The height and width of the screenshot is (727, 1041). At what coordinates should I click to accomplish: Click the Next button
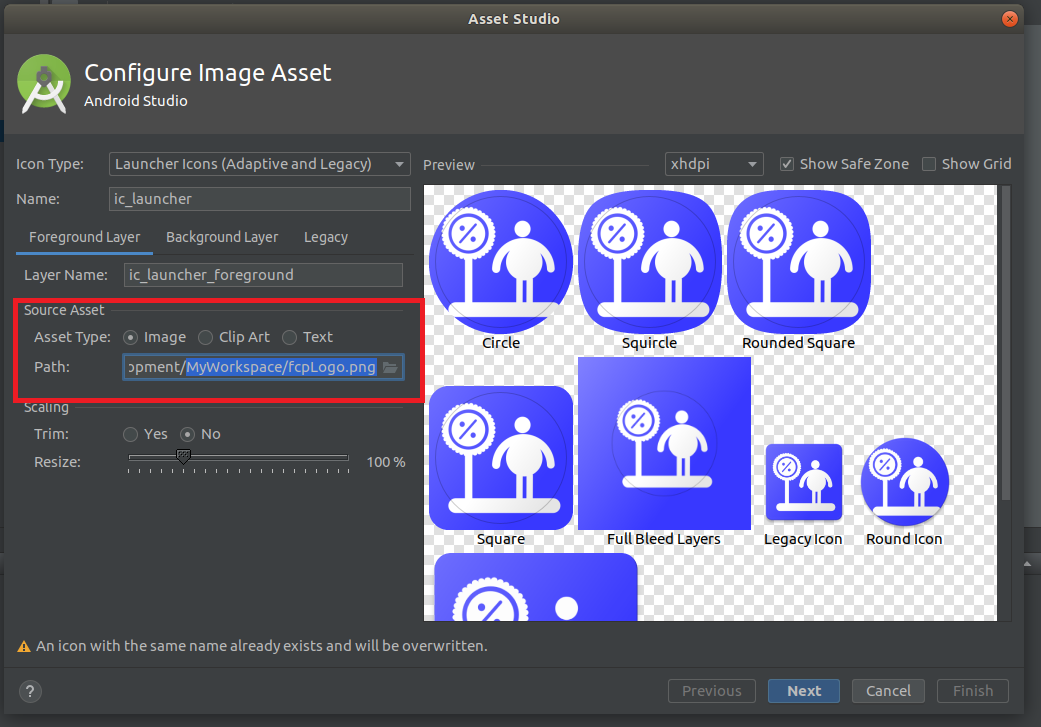[803, 690]
